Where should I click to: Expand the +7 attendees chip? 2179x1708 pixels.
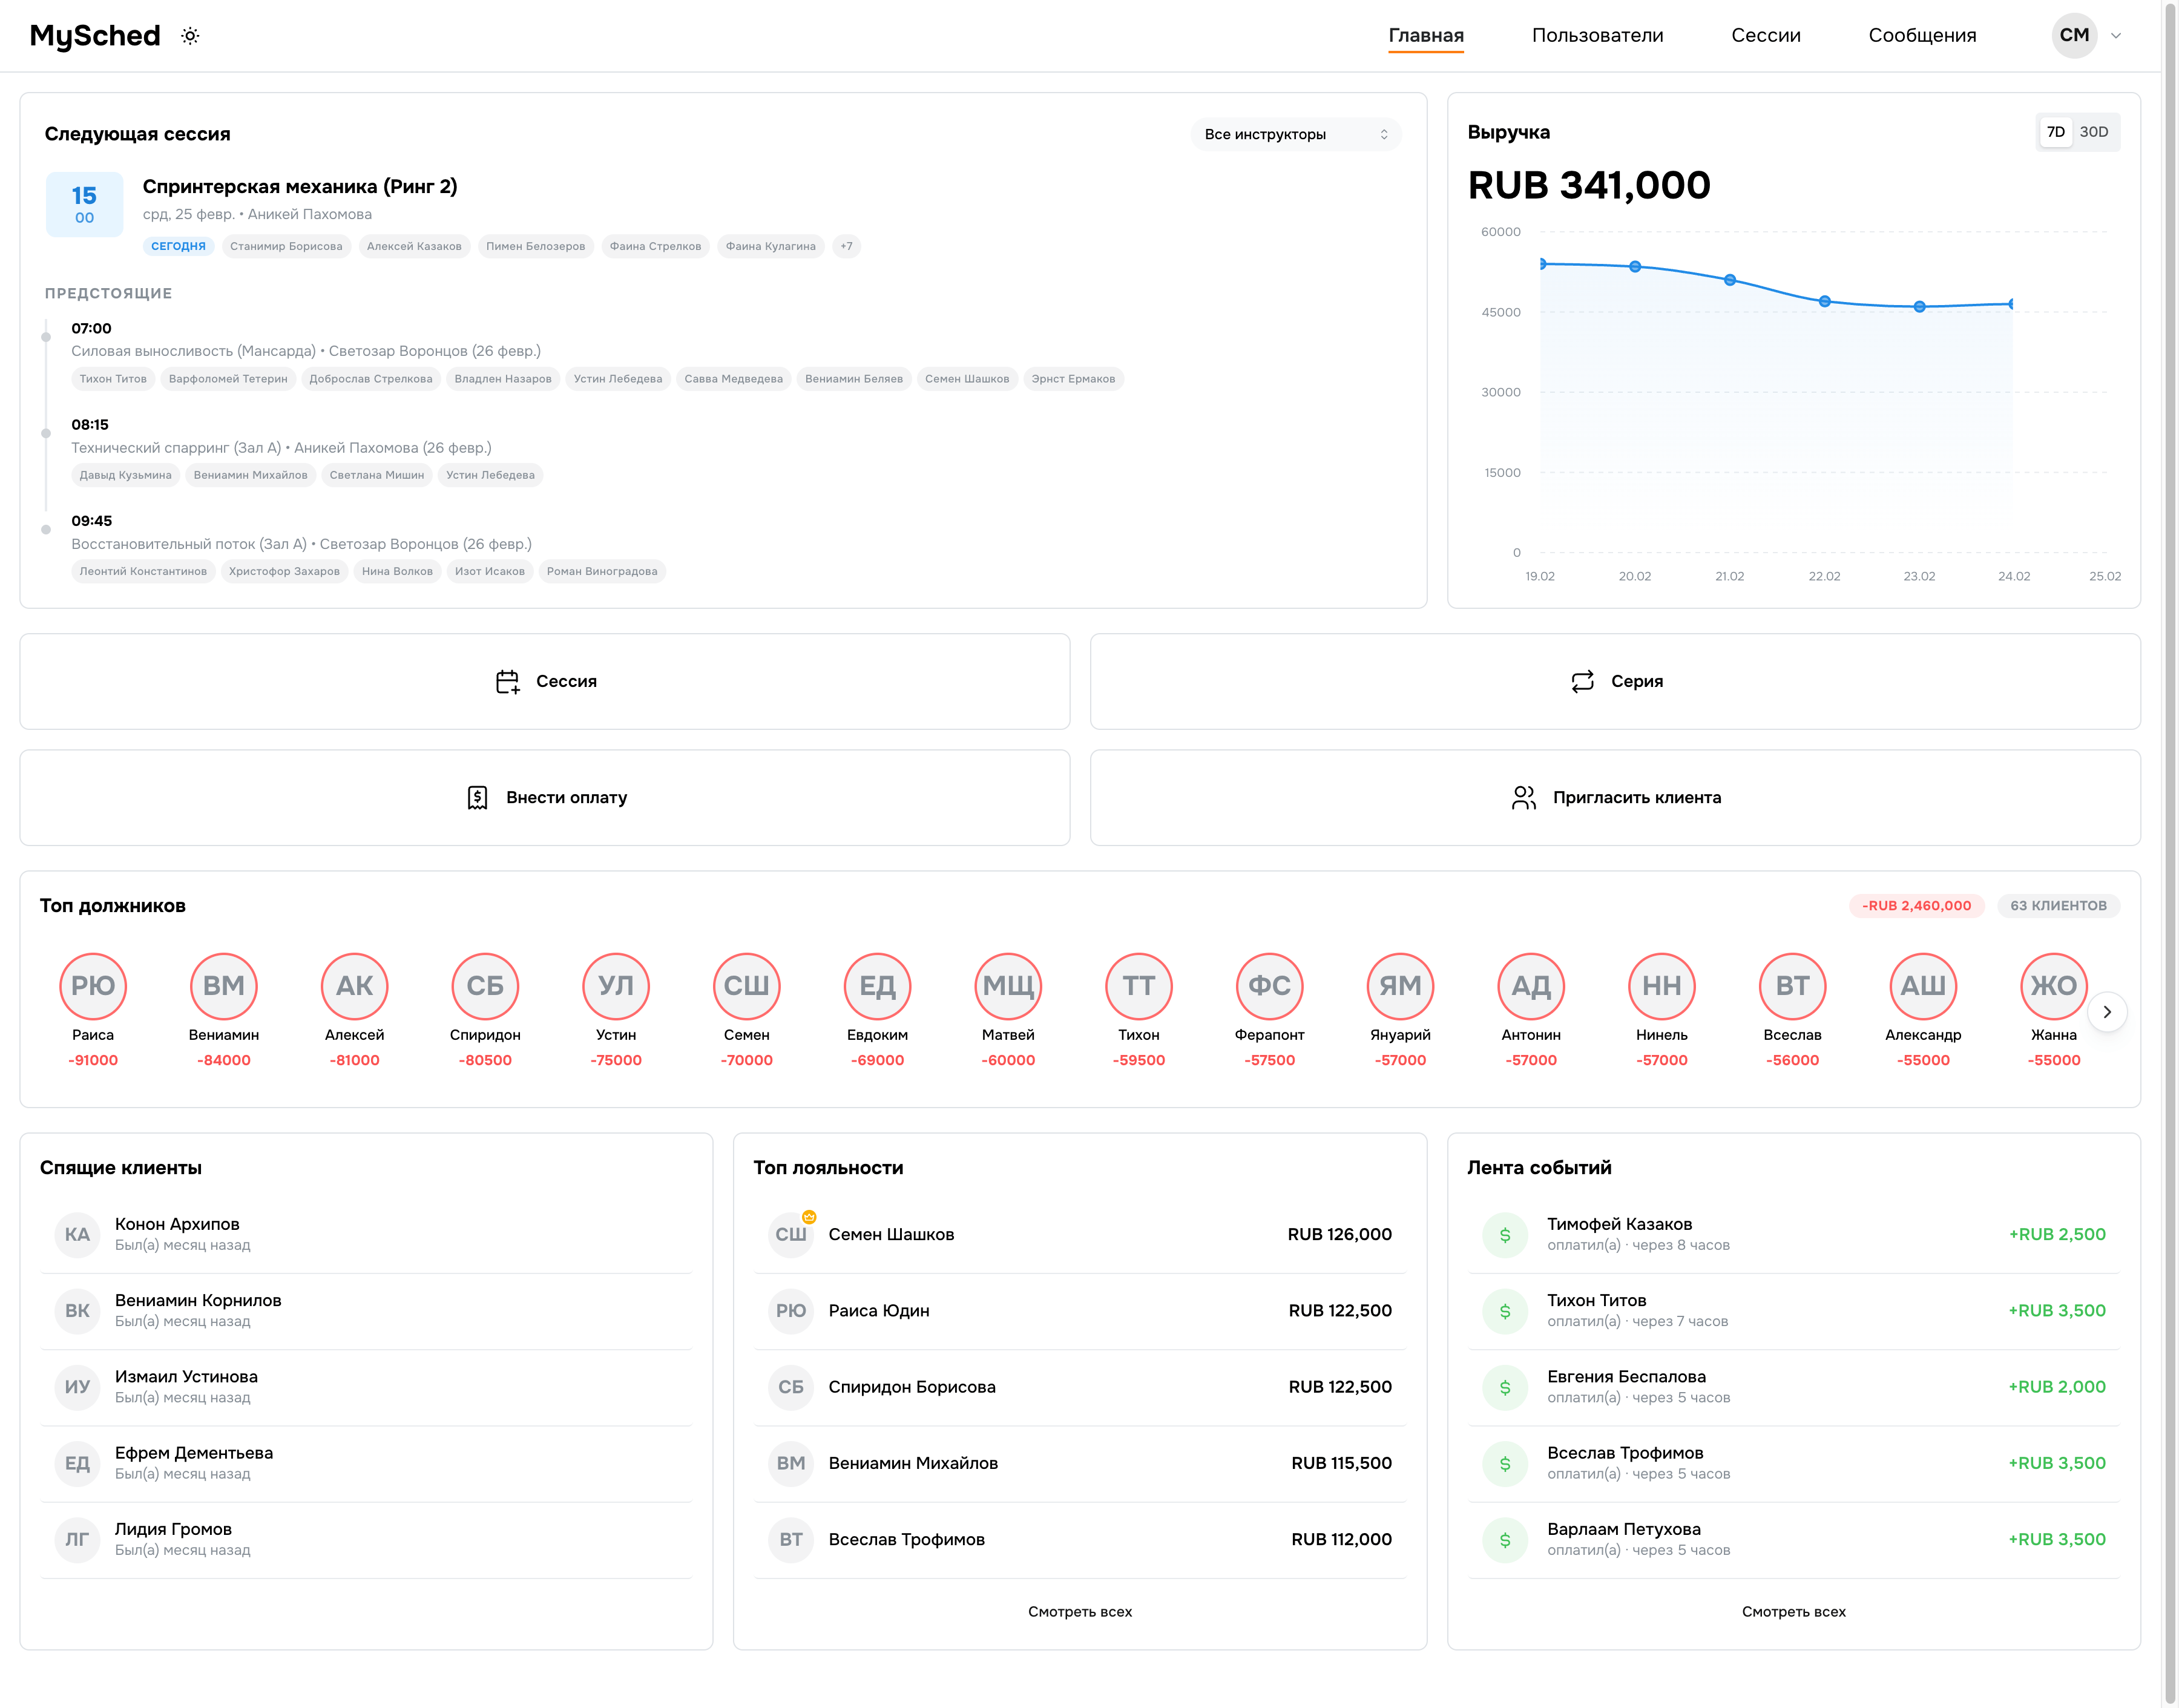[x=846, y=246]
